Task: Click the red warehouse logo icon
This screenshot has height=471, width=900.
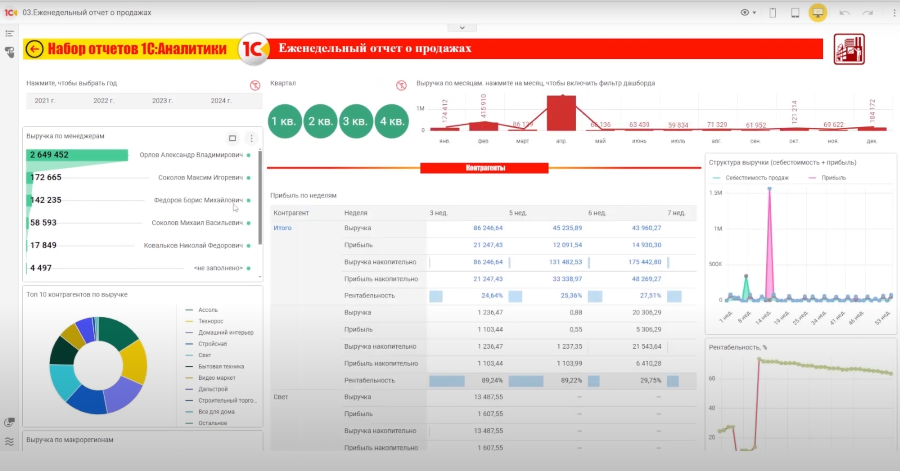Action: point(849,49)
